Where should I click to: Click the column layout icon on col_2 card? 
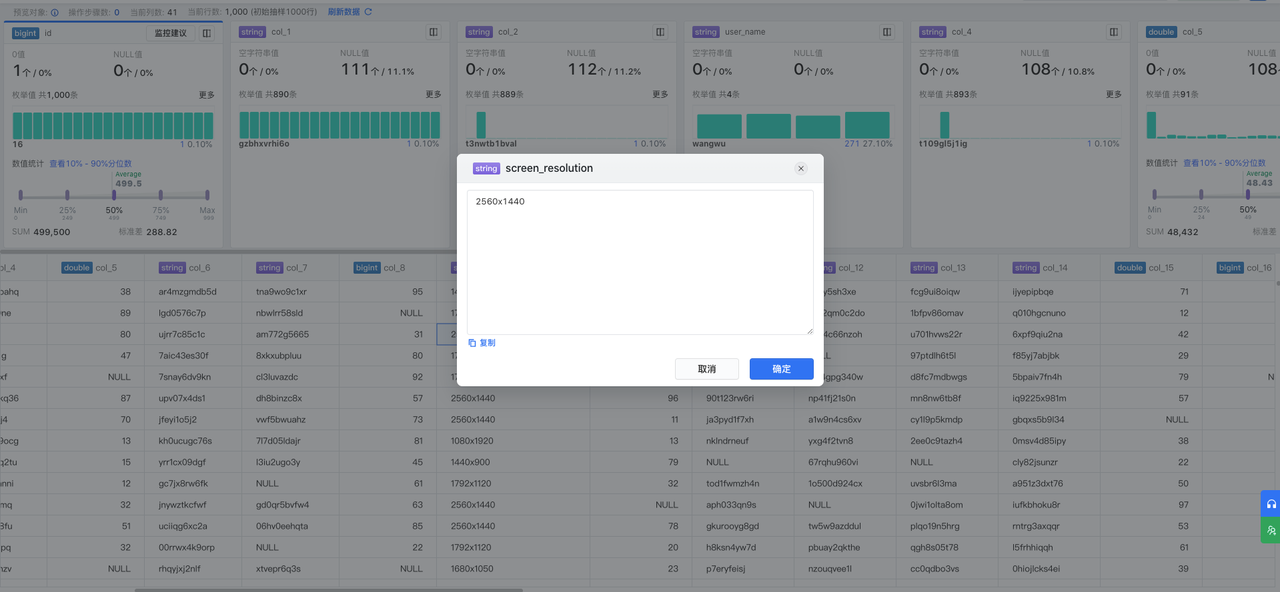tap(661, 32)
